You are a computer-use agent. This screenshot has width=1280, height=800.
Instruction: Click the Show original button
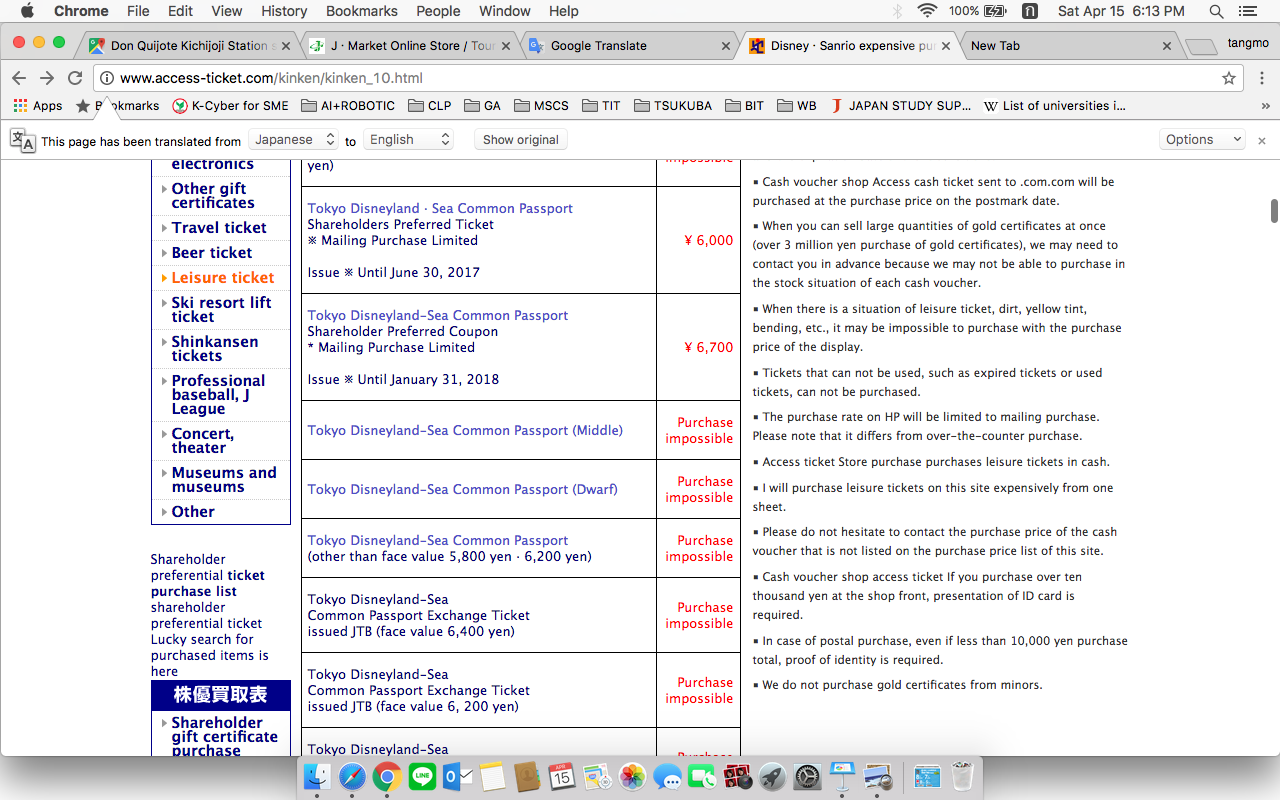521,140
